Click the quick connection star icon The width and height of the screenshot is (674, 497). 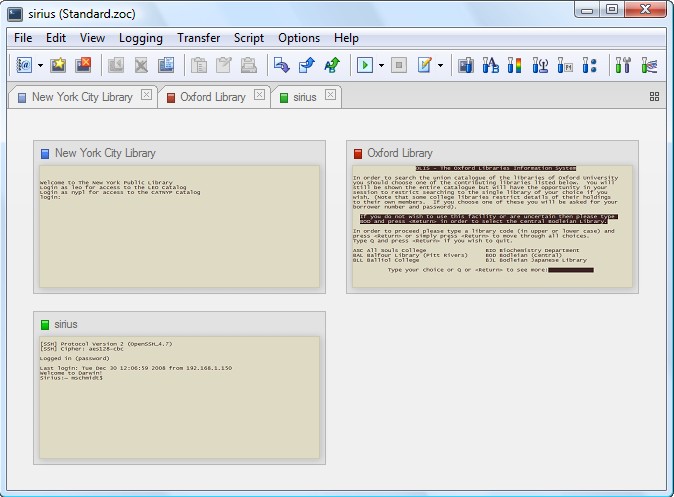58,65
